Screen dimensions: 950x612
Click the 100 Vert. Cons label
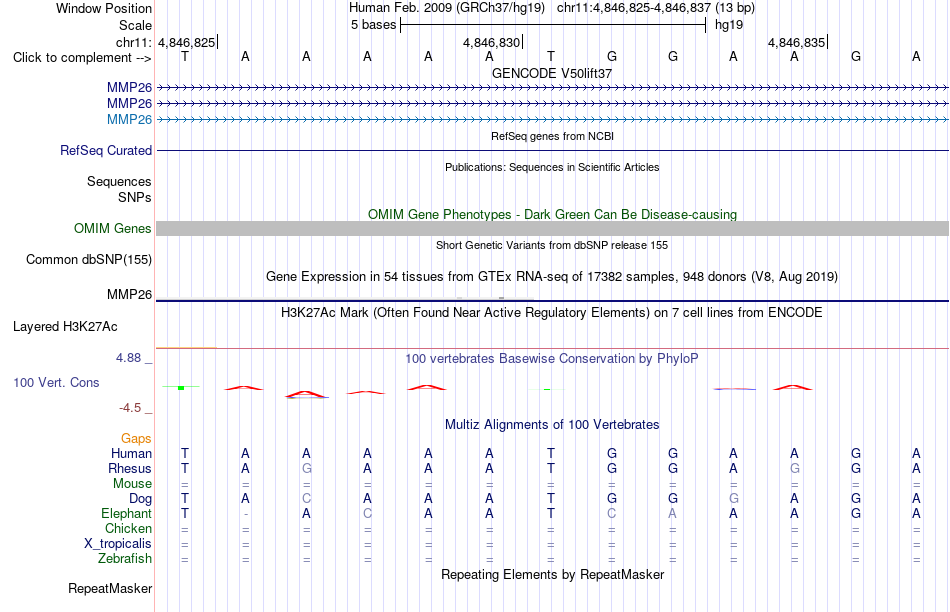coord(56,382)
